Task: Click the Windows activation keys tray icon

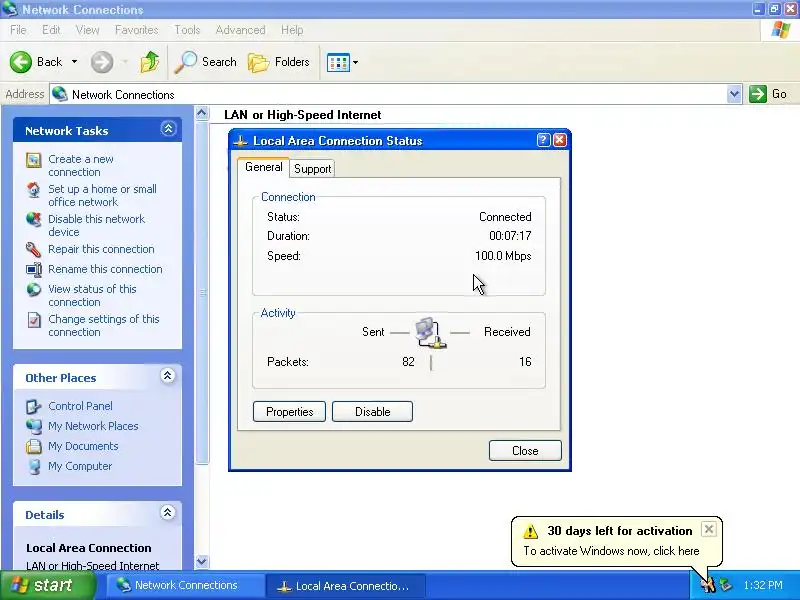Action: click(x=708, y=585)
